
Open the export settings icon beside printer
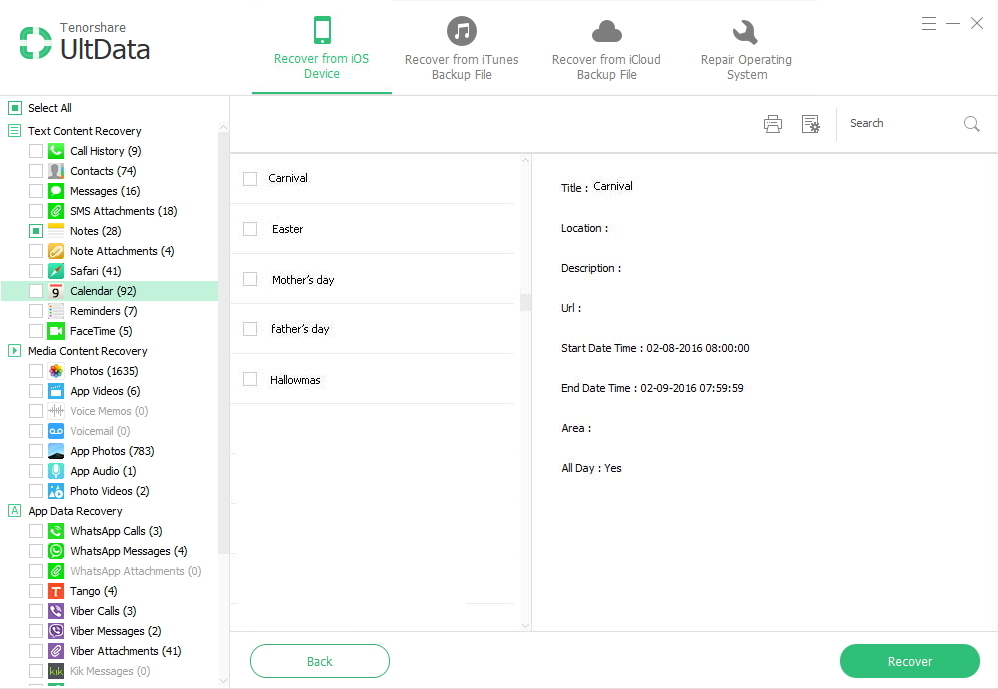click(x=810, y=124)
